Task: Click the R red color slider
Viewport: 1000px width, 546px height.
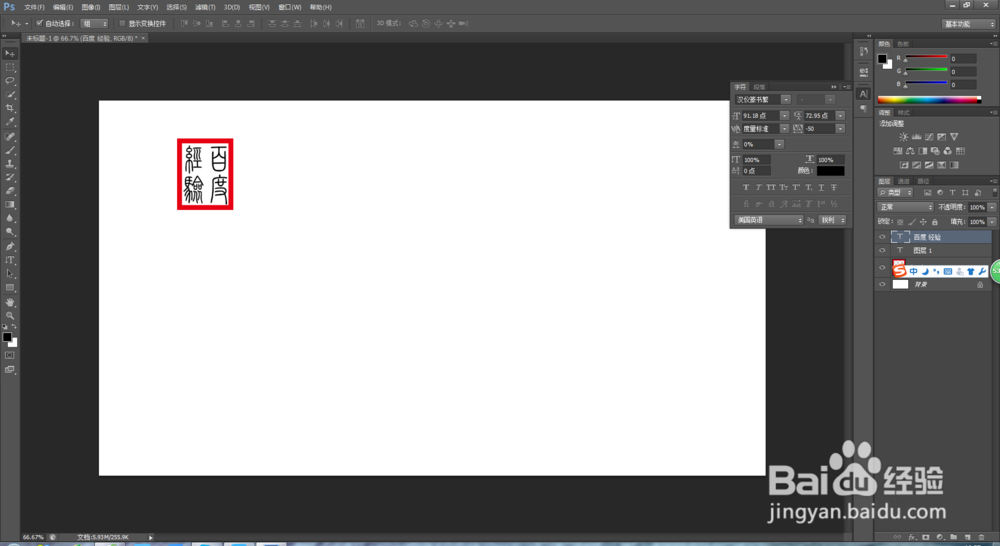Action: click(x=926, y=58)
